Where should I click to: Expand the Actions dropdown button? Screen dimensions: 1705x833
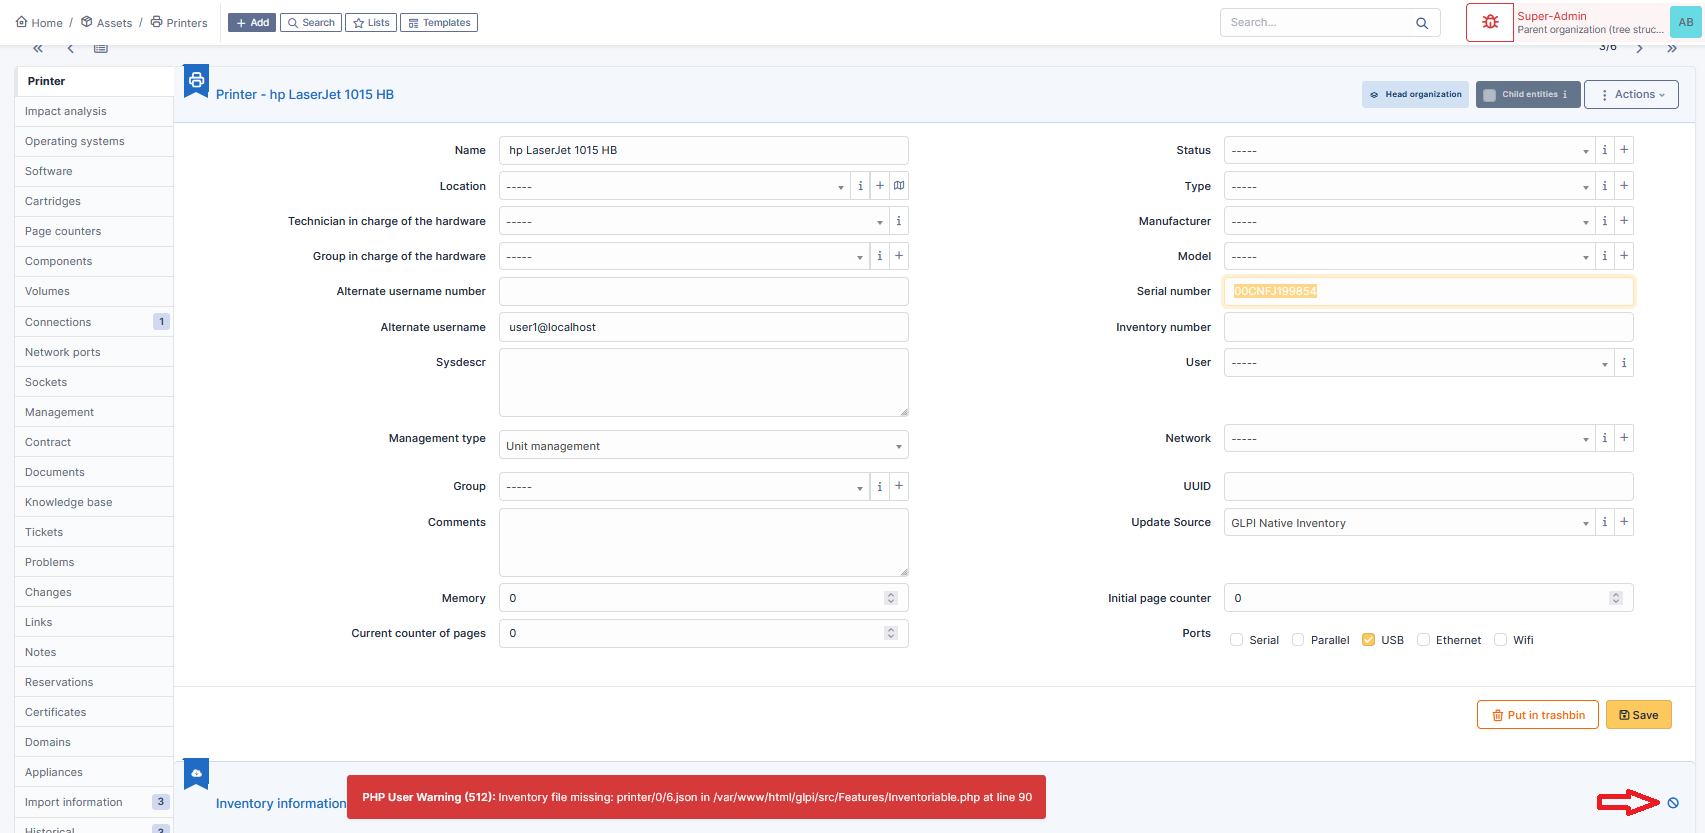click(1631, 95)
